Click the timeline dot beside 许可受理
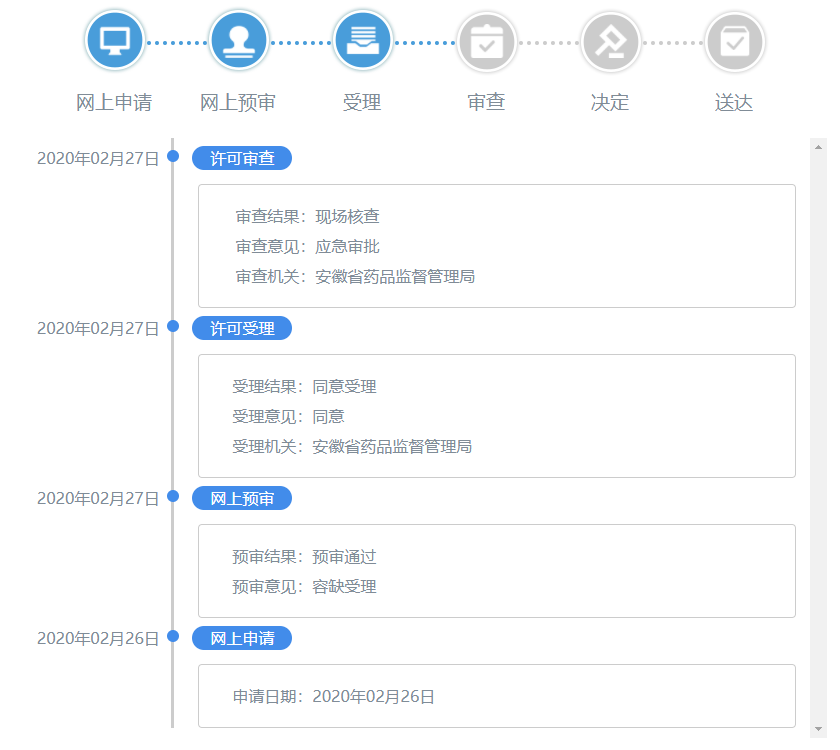Viewport: 840px width, 750px height. [173, 326]
